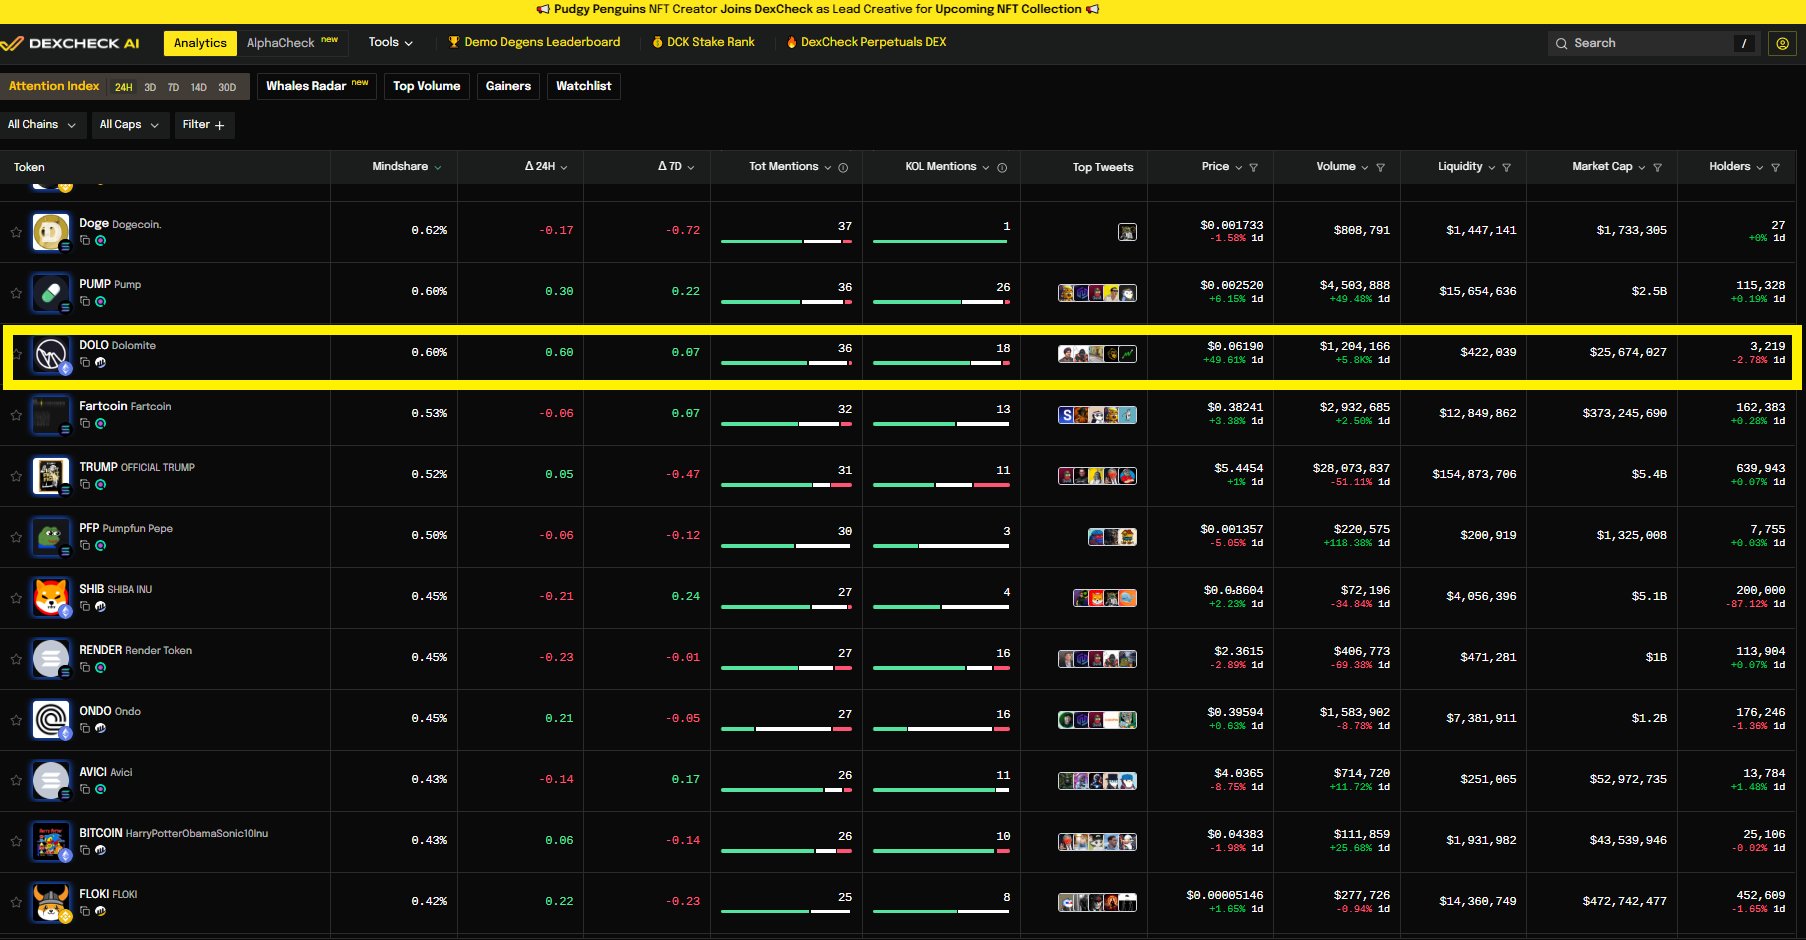Expand the All Chains dropdown

coord(41,125)
